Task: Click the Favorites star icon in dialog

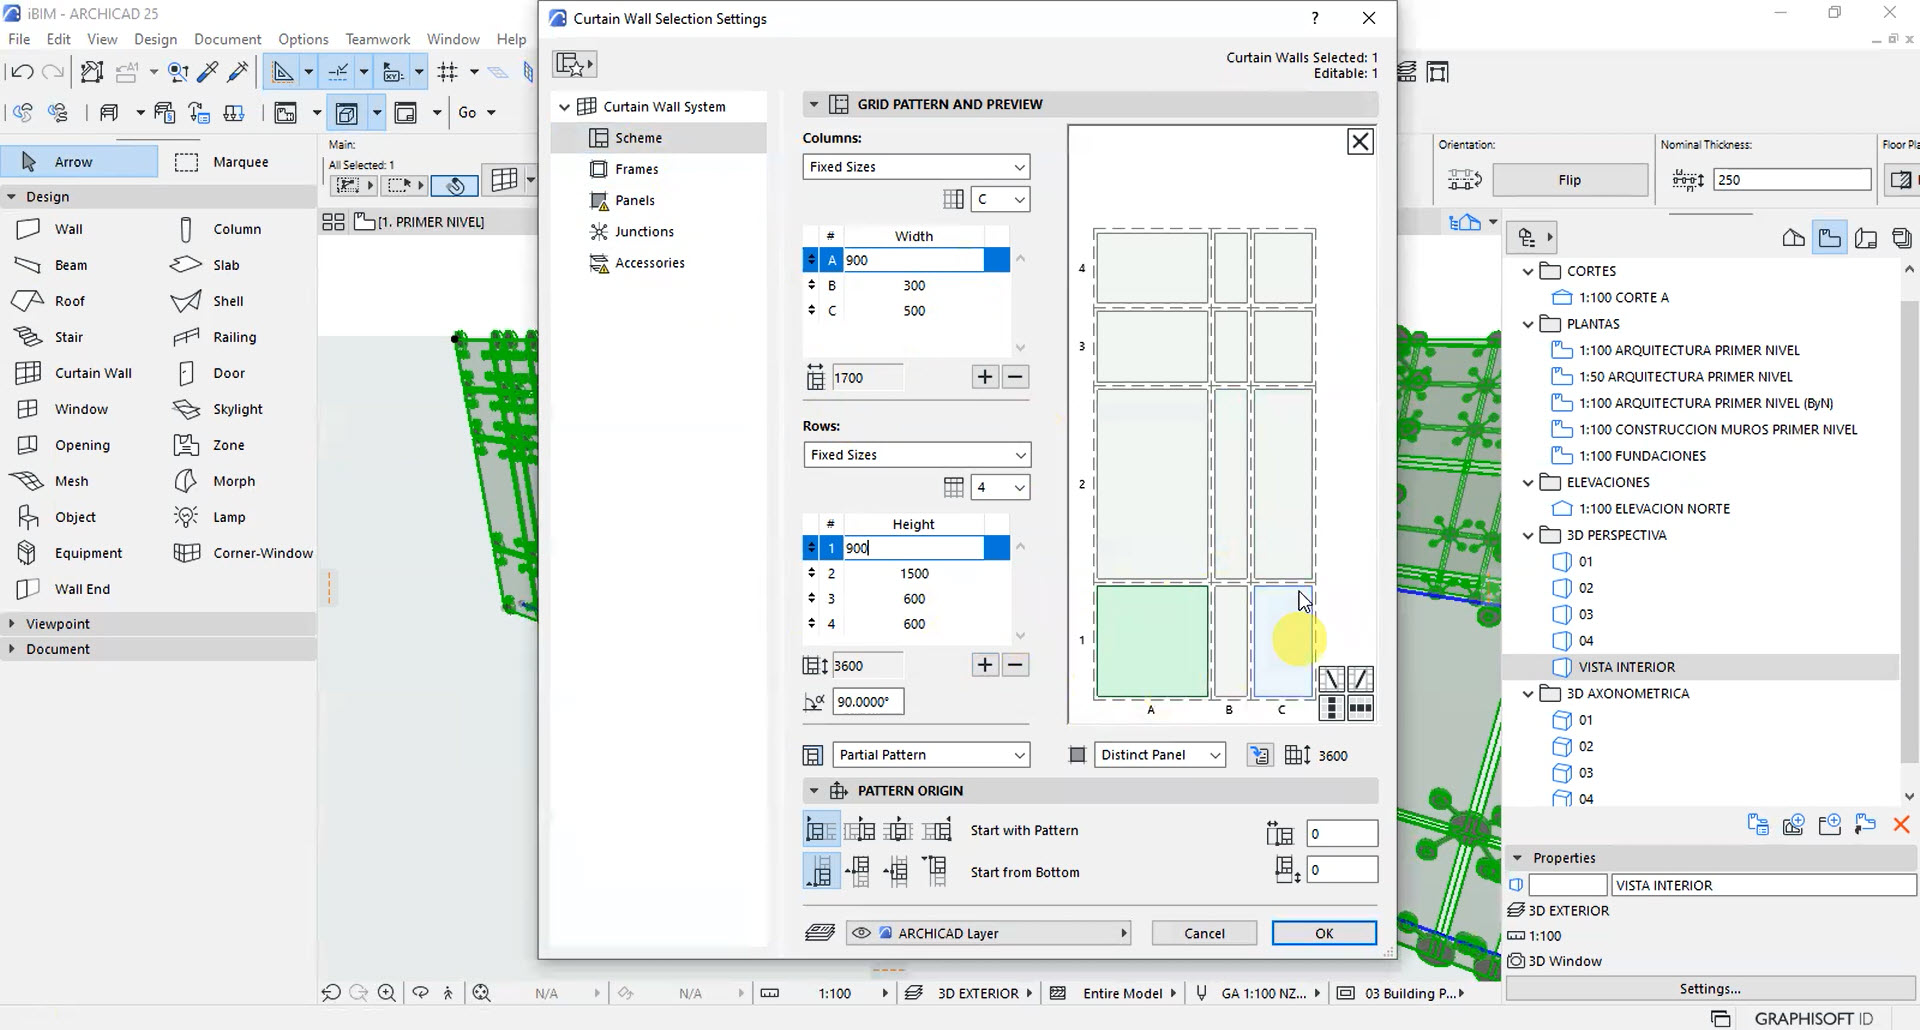Action: 574,64
